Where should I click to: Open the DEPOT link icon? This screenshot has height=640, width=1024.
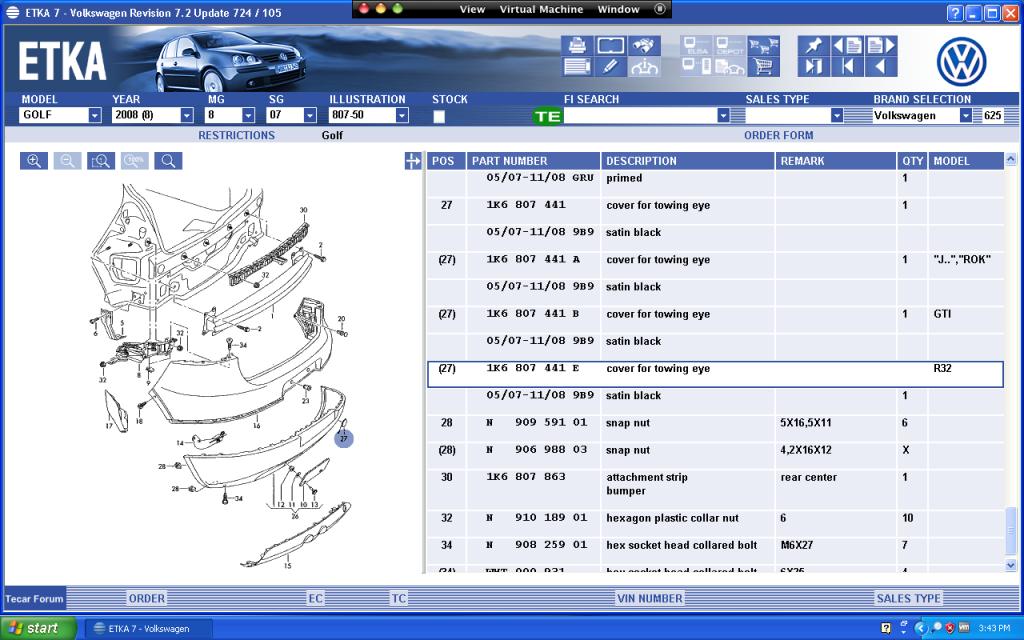click(x=730, y=46)
